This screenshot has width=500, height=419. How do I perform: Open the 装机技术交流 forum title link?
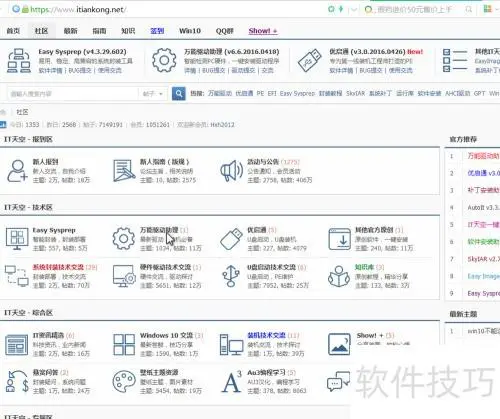click(x=267, y=335)
